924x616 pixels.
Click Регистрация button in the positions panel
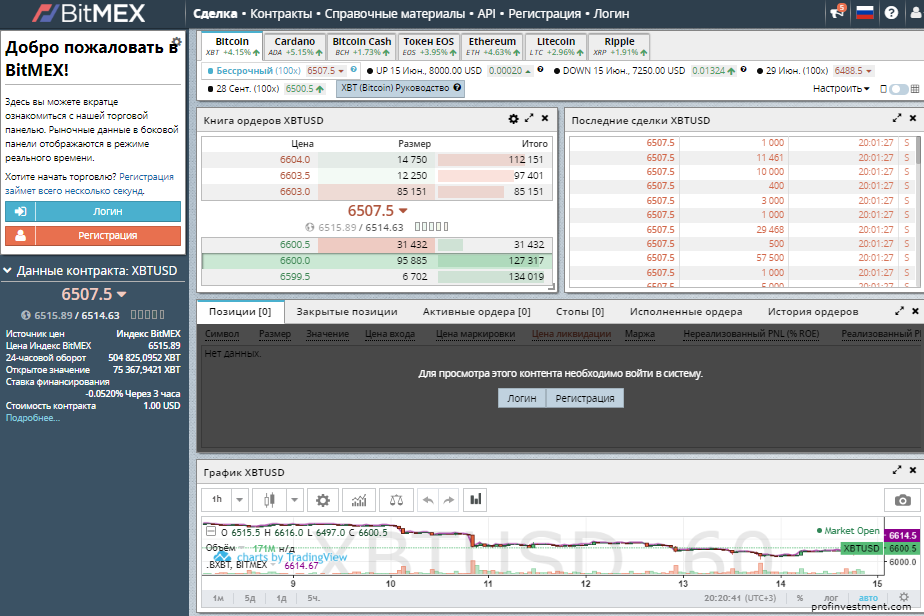tap(585, 398)
